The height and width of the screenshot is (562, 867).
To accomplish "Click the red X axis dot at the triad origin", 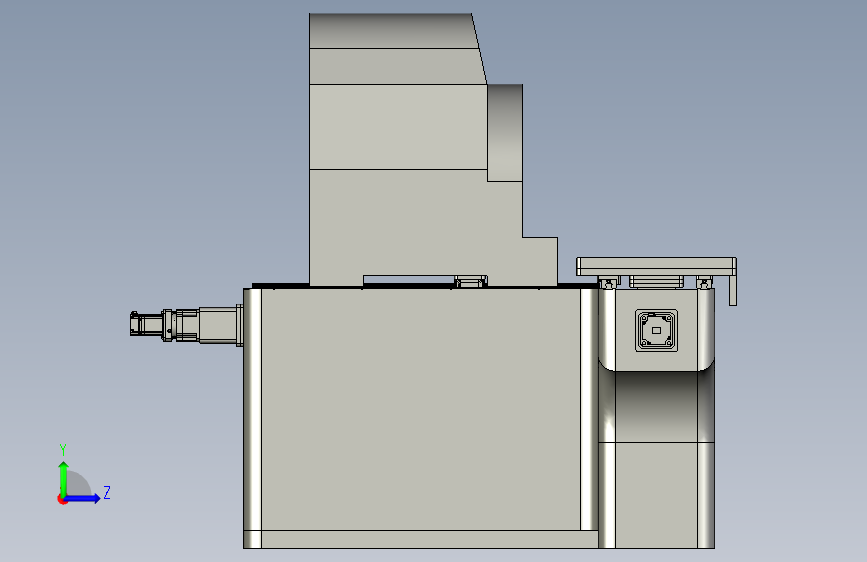I will click(62, 499).
